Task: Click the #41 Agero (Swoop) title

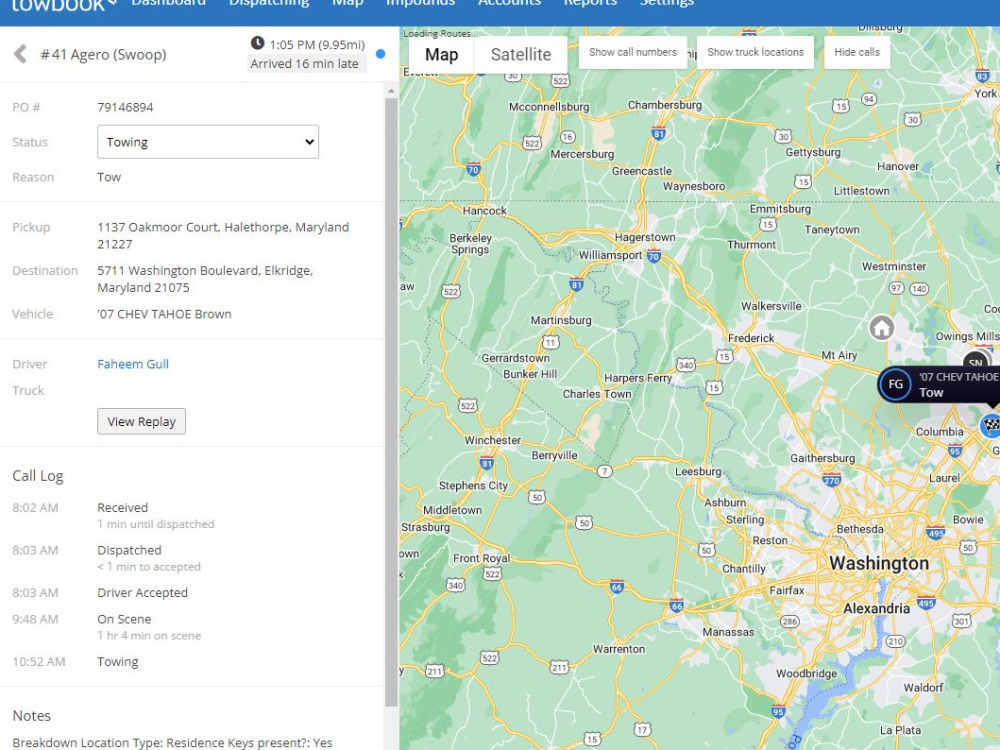Action: tap(103, 55)
